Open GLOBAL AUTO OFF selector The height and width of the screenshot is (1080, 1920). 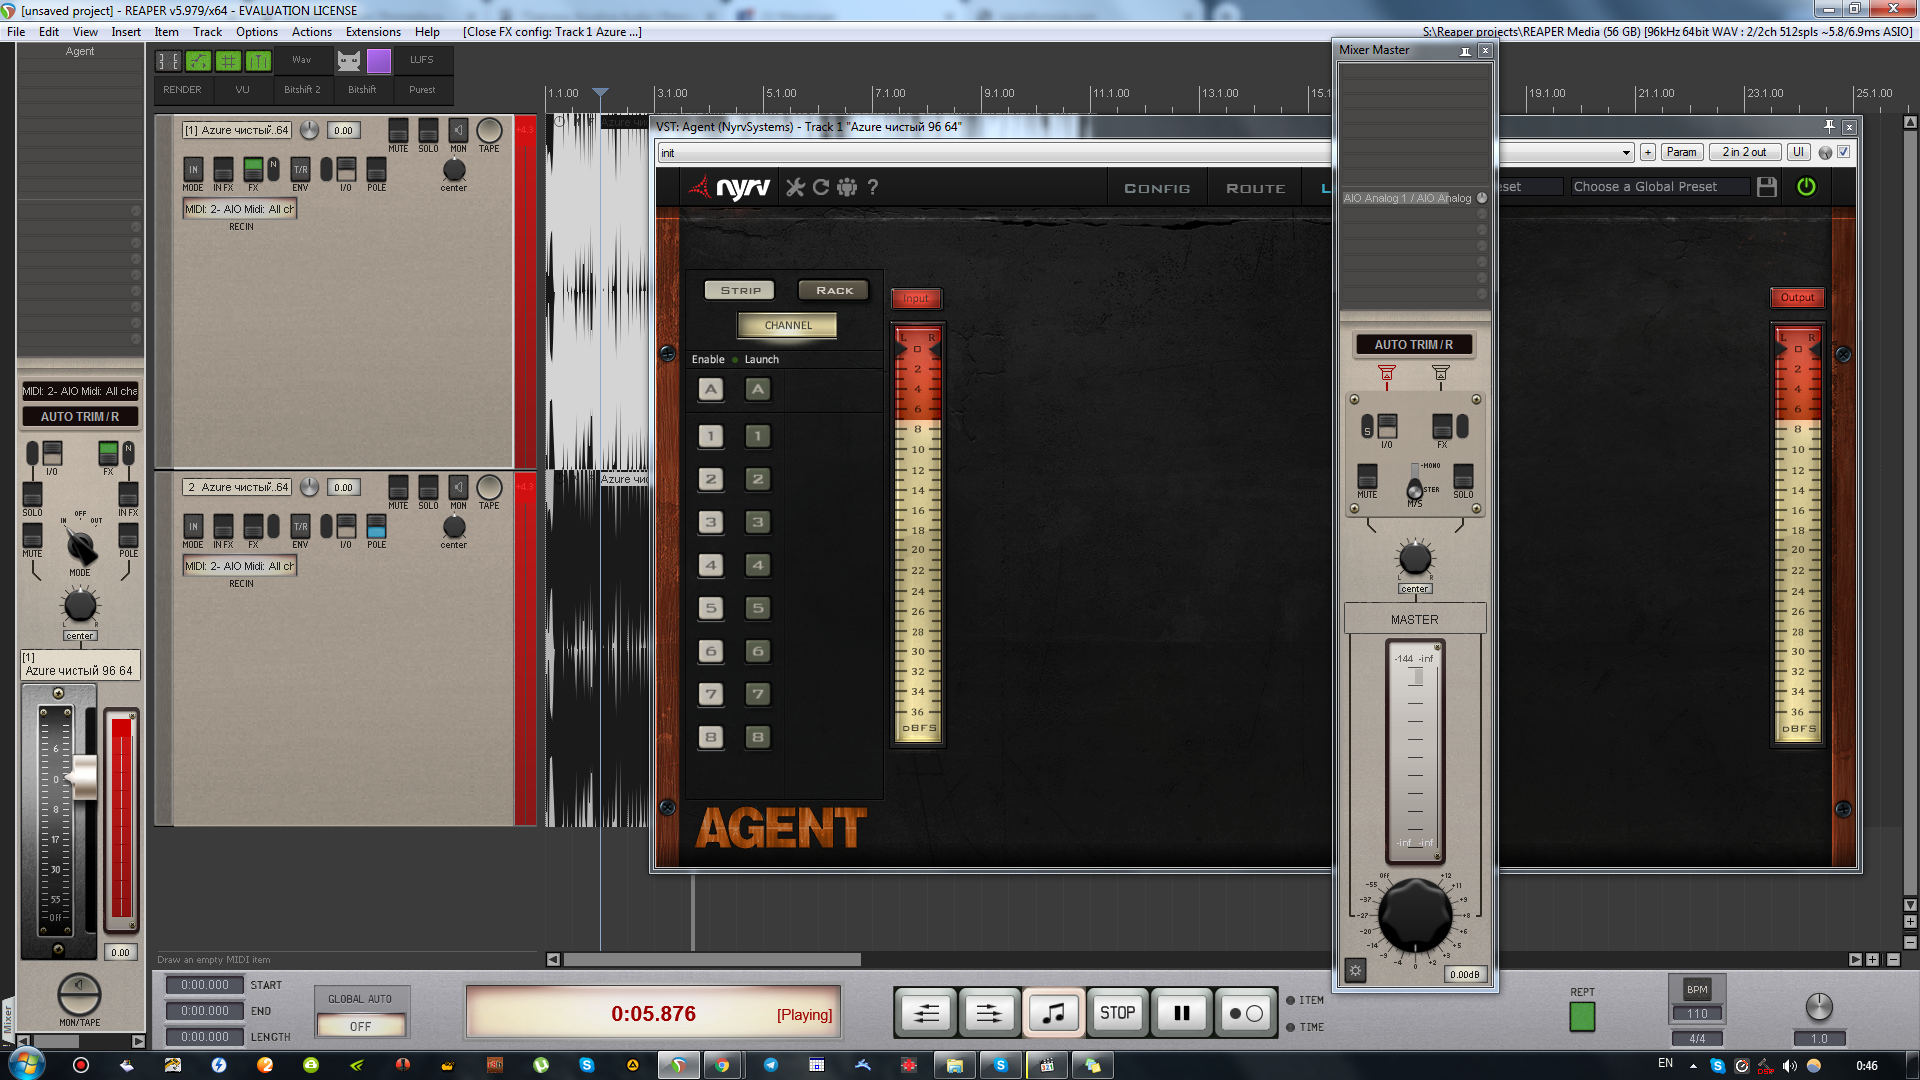click(x=361, y=1026)
